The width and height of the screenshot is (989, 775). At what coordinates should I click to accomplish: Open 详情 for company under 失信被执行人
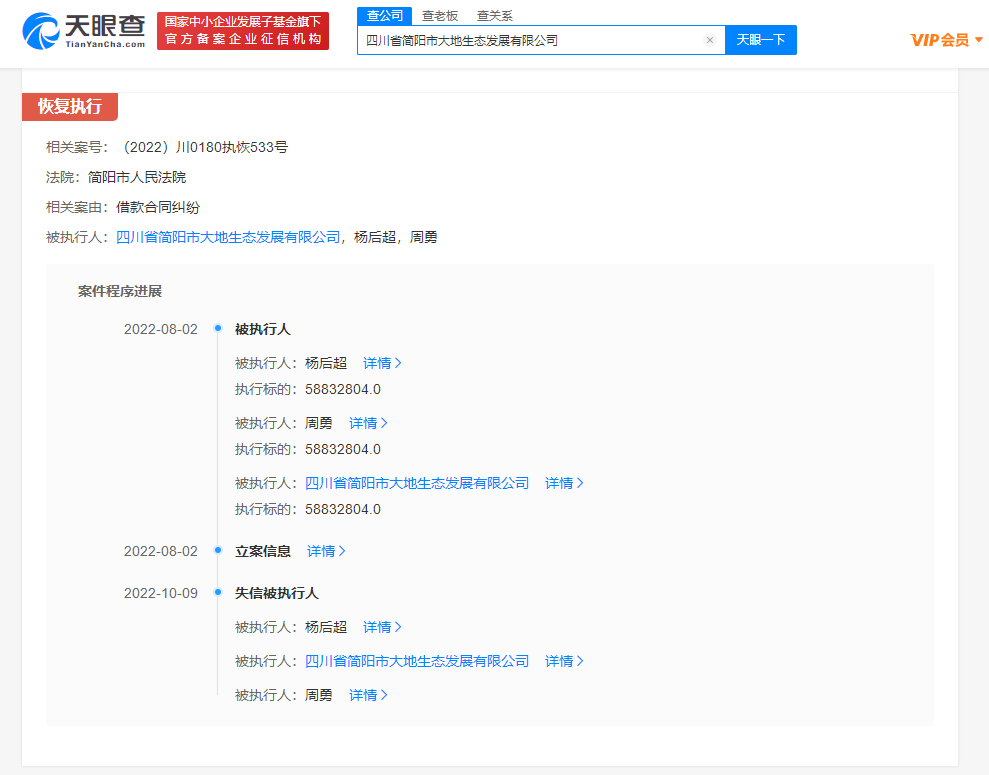[564, 661]
